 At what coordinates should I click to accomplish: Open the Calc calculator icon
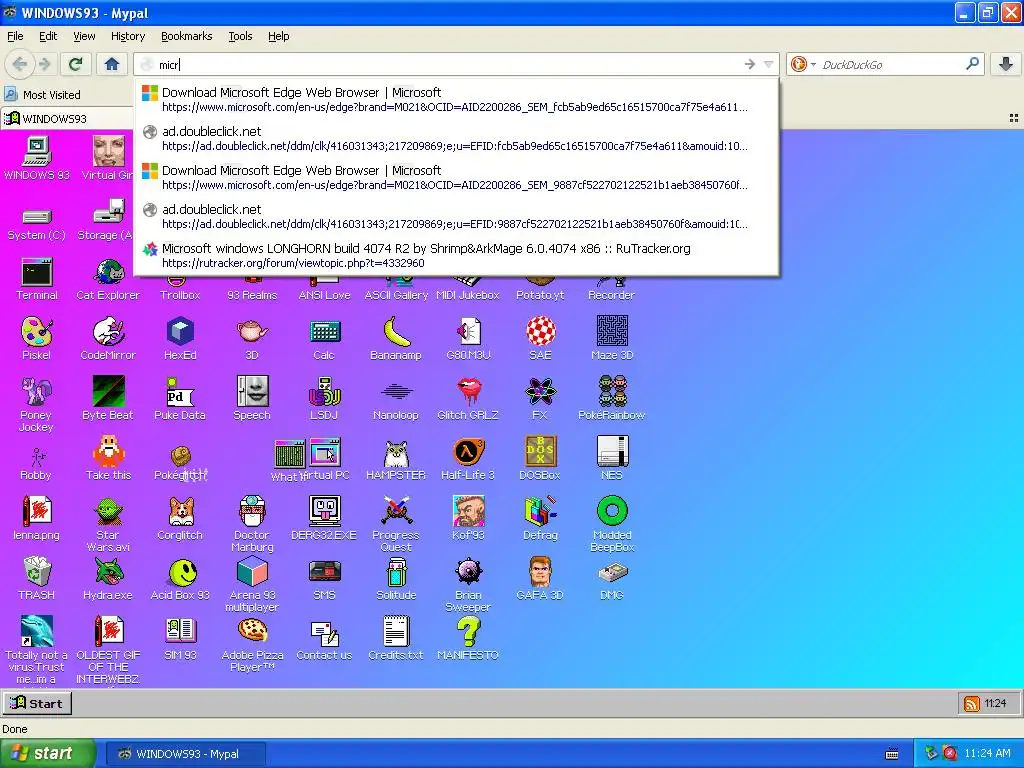tap(324, 339)
